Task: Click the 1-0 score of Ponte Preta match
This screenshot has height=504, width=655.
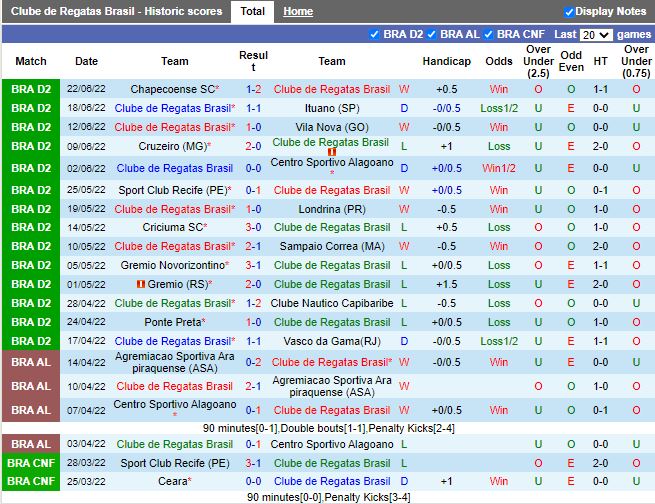Action: click(254, 322)
